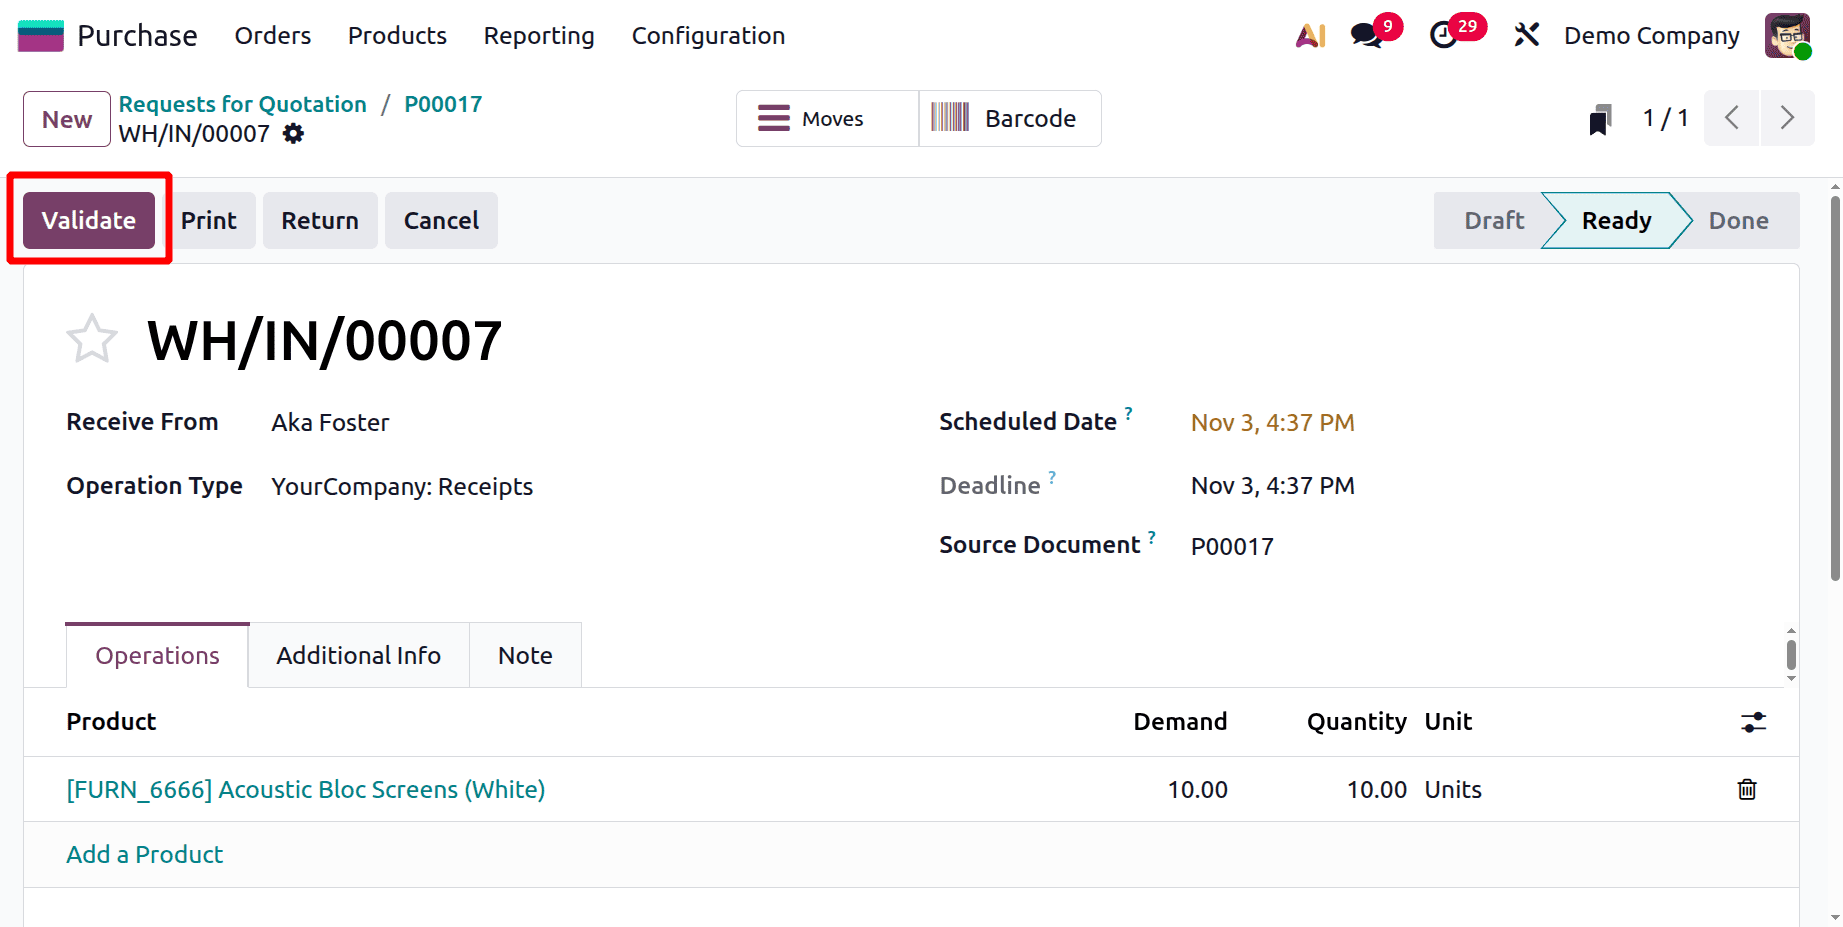Image resolution: width=1843 pixels, height=927 pixels.
Task: Toggle the bookmark flag near the pager
Action: coord(1600,118)
